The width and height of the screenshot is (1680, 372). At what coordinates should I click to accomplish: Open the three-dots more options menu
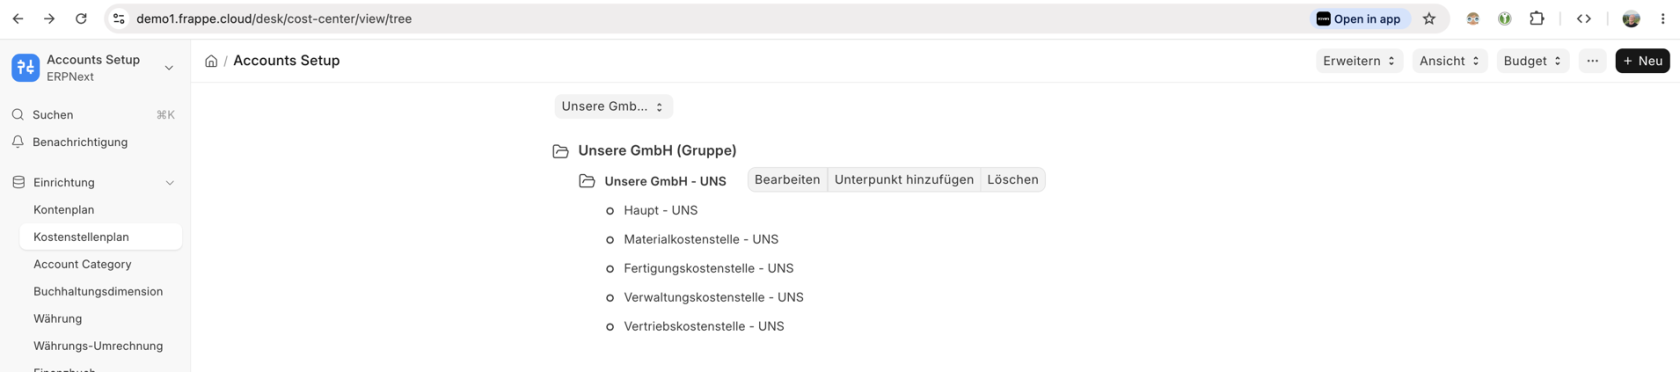point(1592,61)
